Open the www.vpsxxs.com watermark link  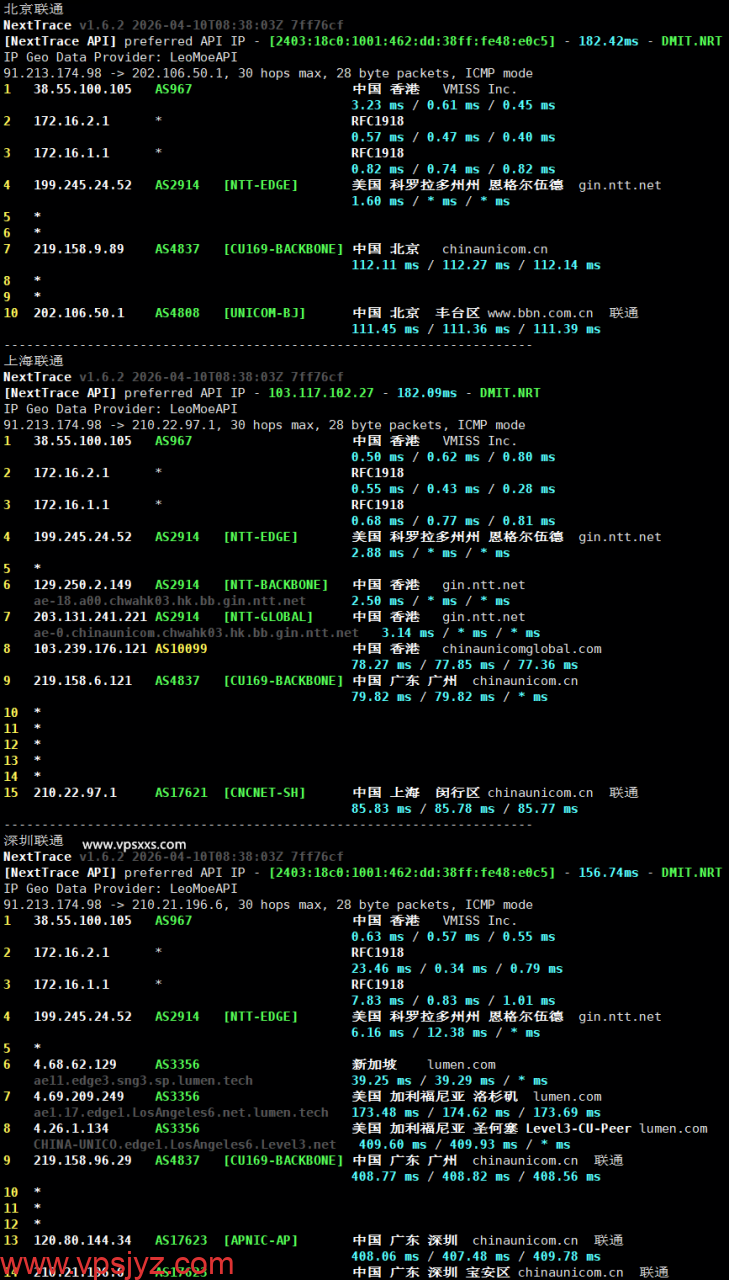pos(134,844)
